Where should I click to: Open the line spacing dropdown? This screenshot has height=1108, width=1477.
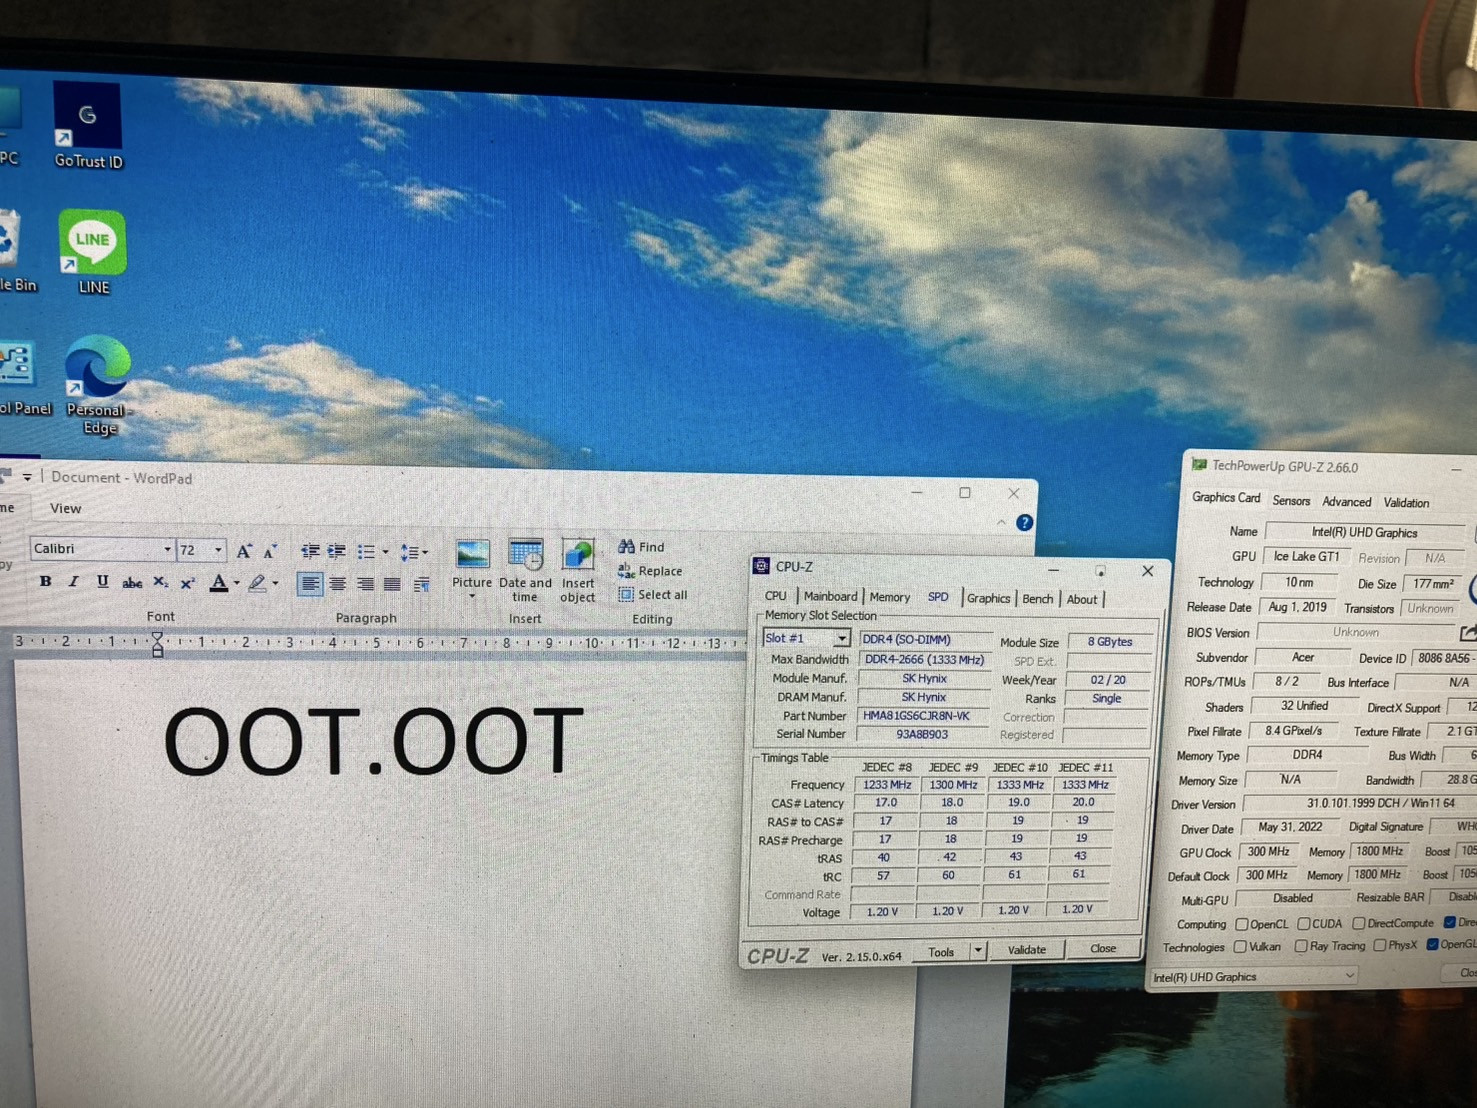pos(413,552)
